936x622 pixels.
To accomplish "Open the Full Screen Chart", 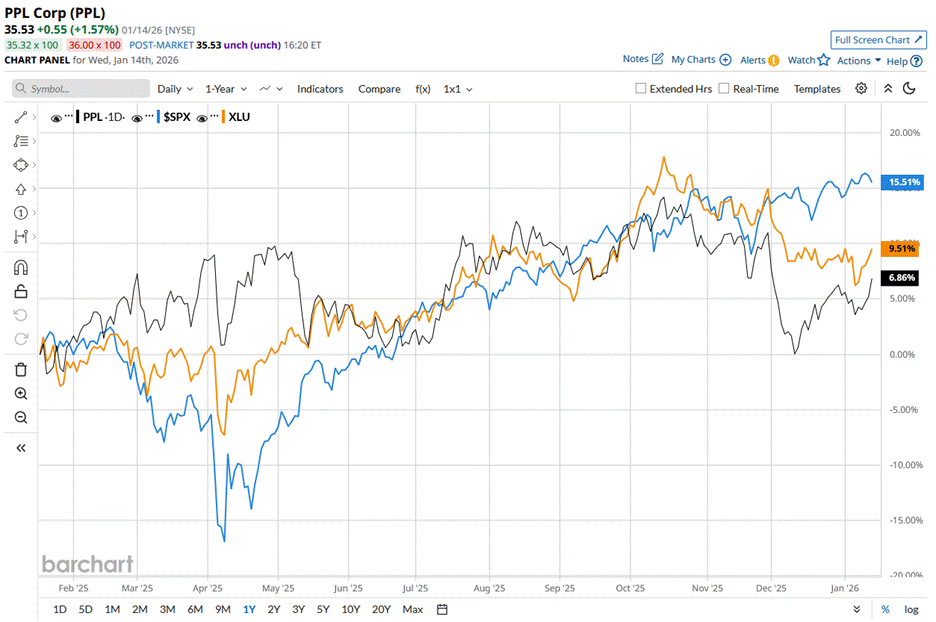I will 878,40.
